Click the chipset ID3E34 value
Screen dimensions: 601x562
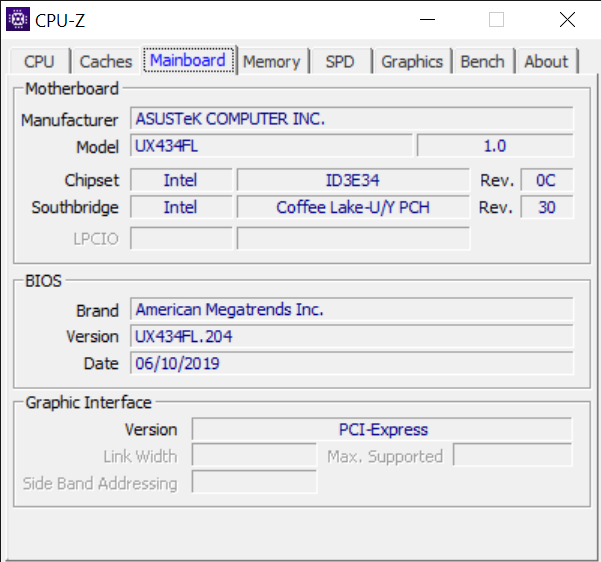[x=353, y=180]
